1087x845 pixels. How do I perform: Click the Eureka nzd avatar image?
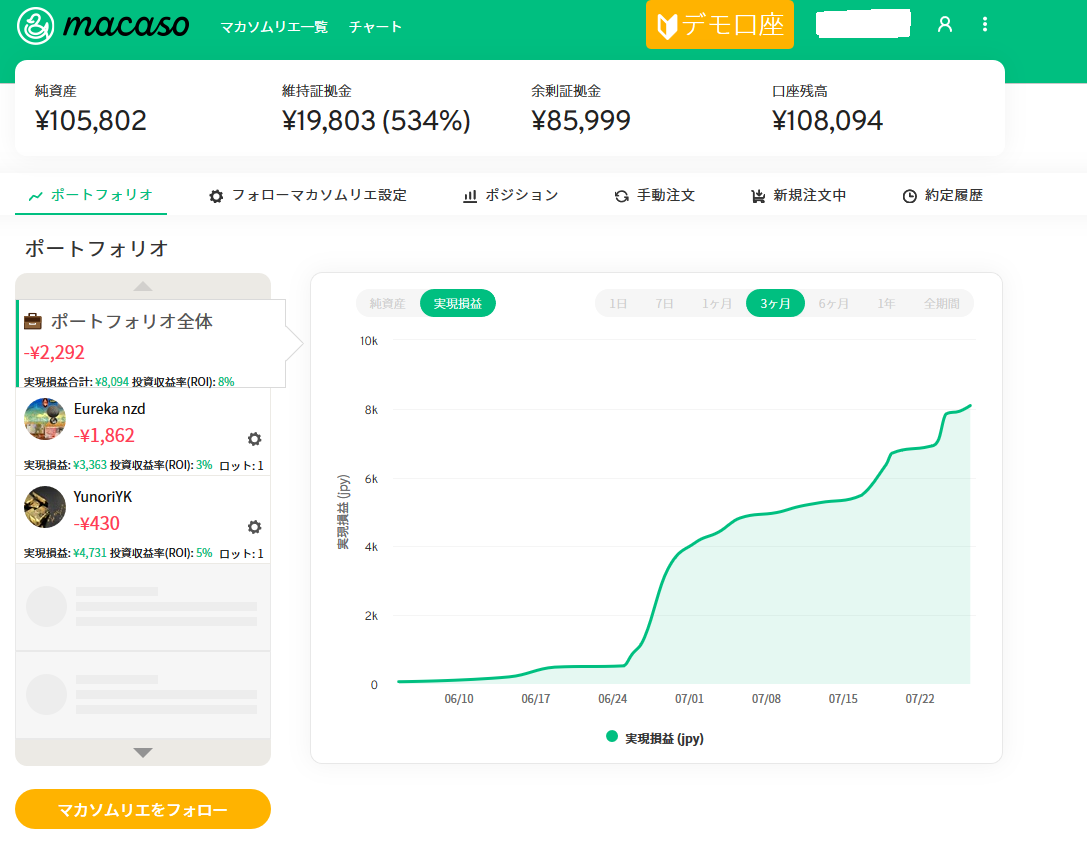(x=45, y=419)
